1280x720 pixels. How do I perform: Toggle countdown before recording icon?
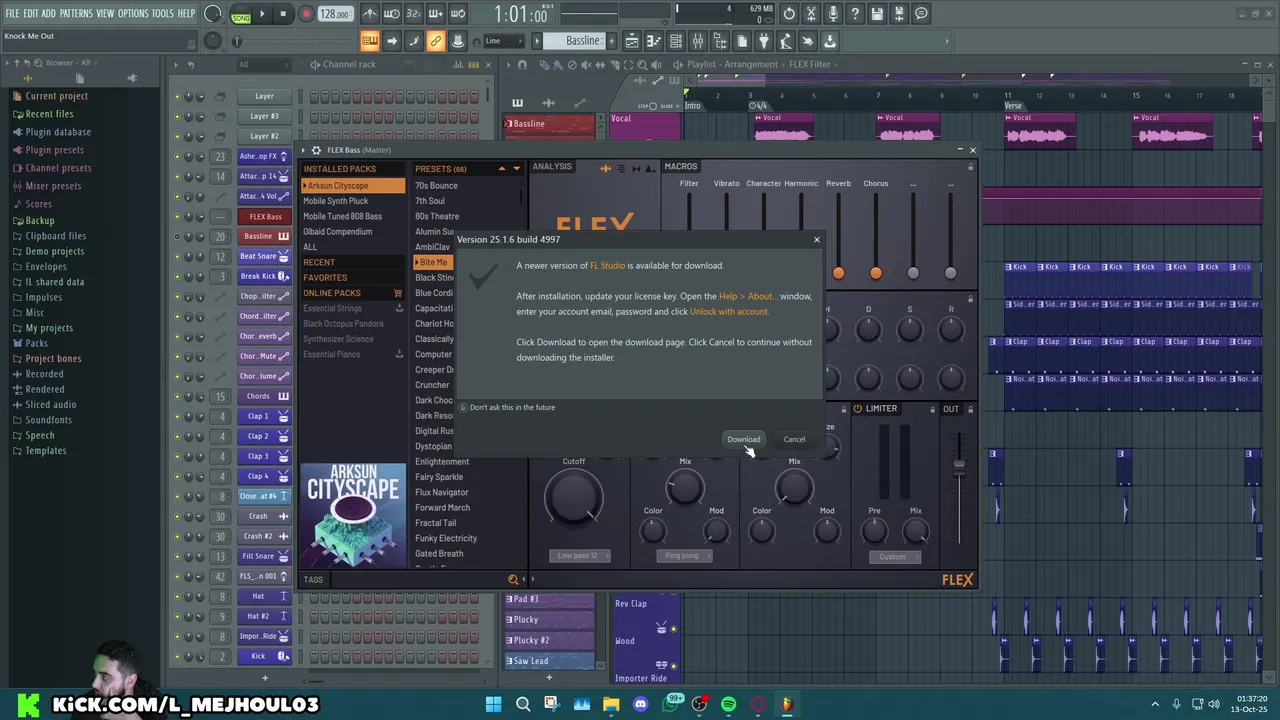[414, 14]
